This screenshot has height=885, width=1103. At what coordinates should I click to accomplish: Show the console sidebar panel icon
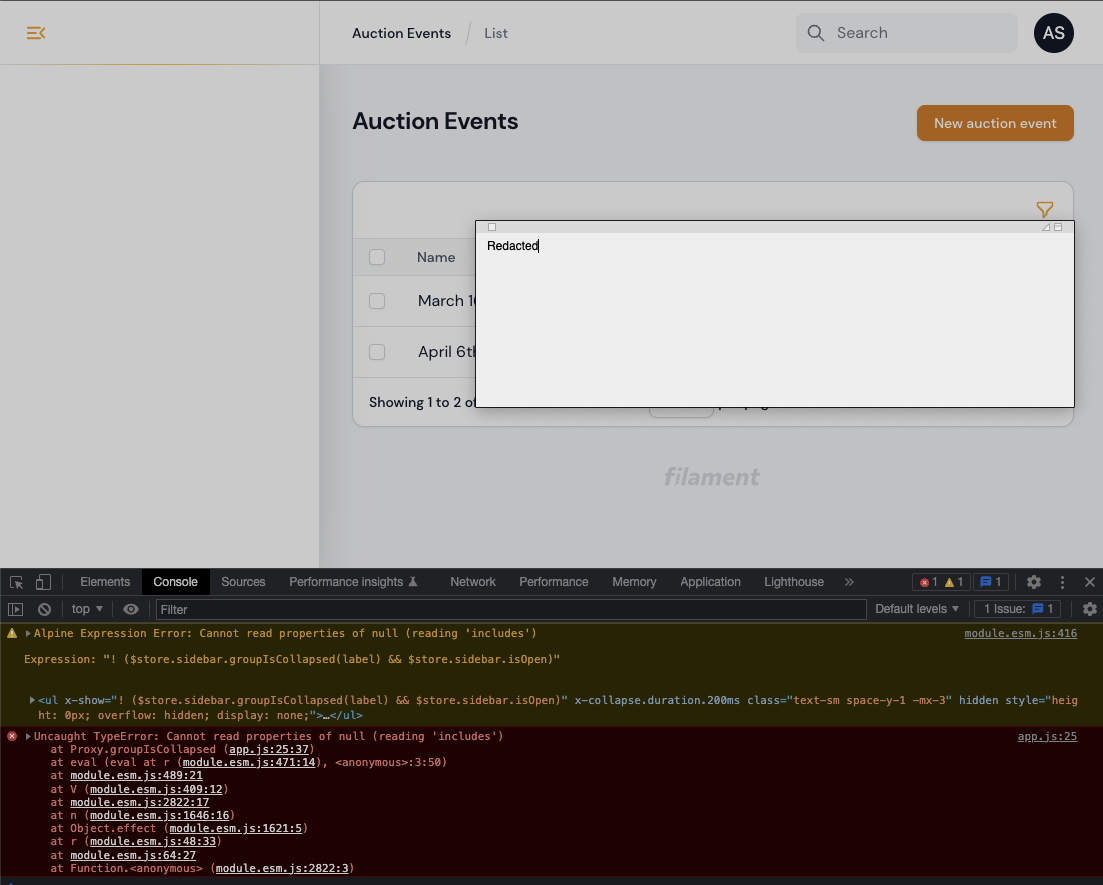click(15, 609)
